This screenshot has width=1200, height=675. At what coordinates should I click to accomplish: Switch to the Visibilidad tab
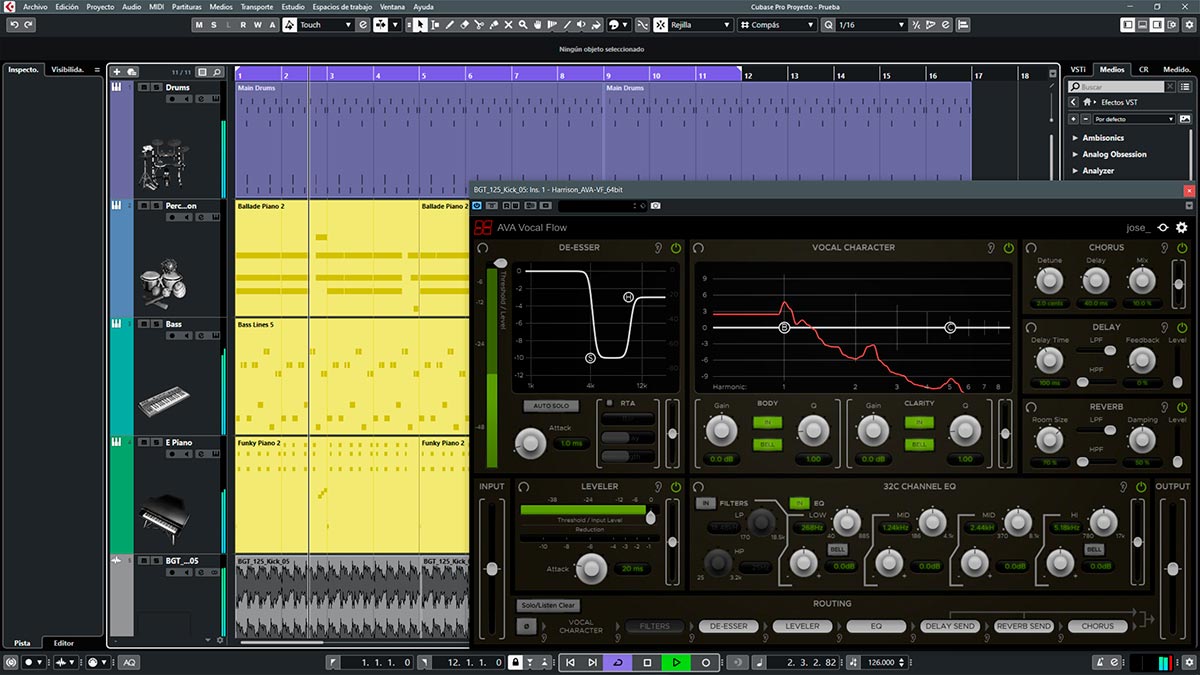[x=67, y=69]
